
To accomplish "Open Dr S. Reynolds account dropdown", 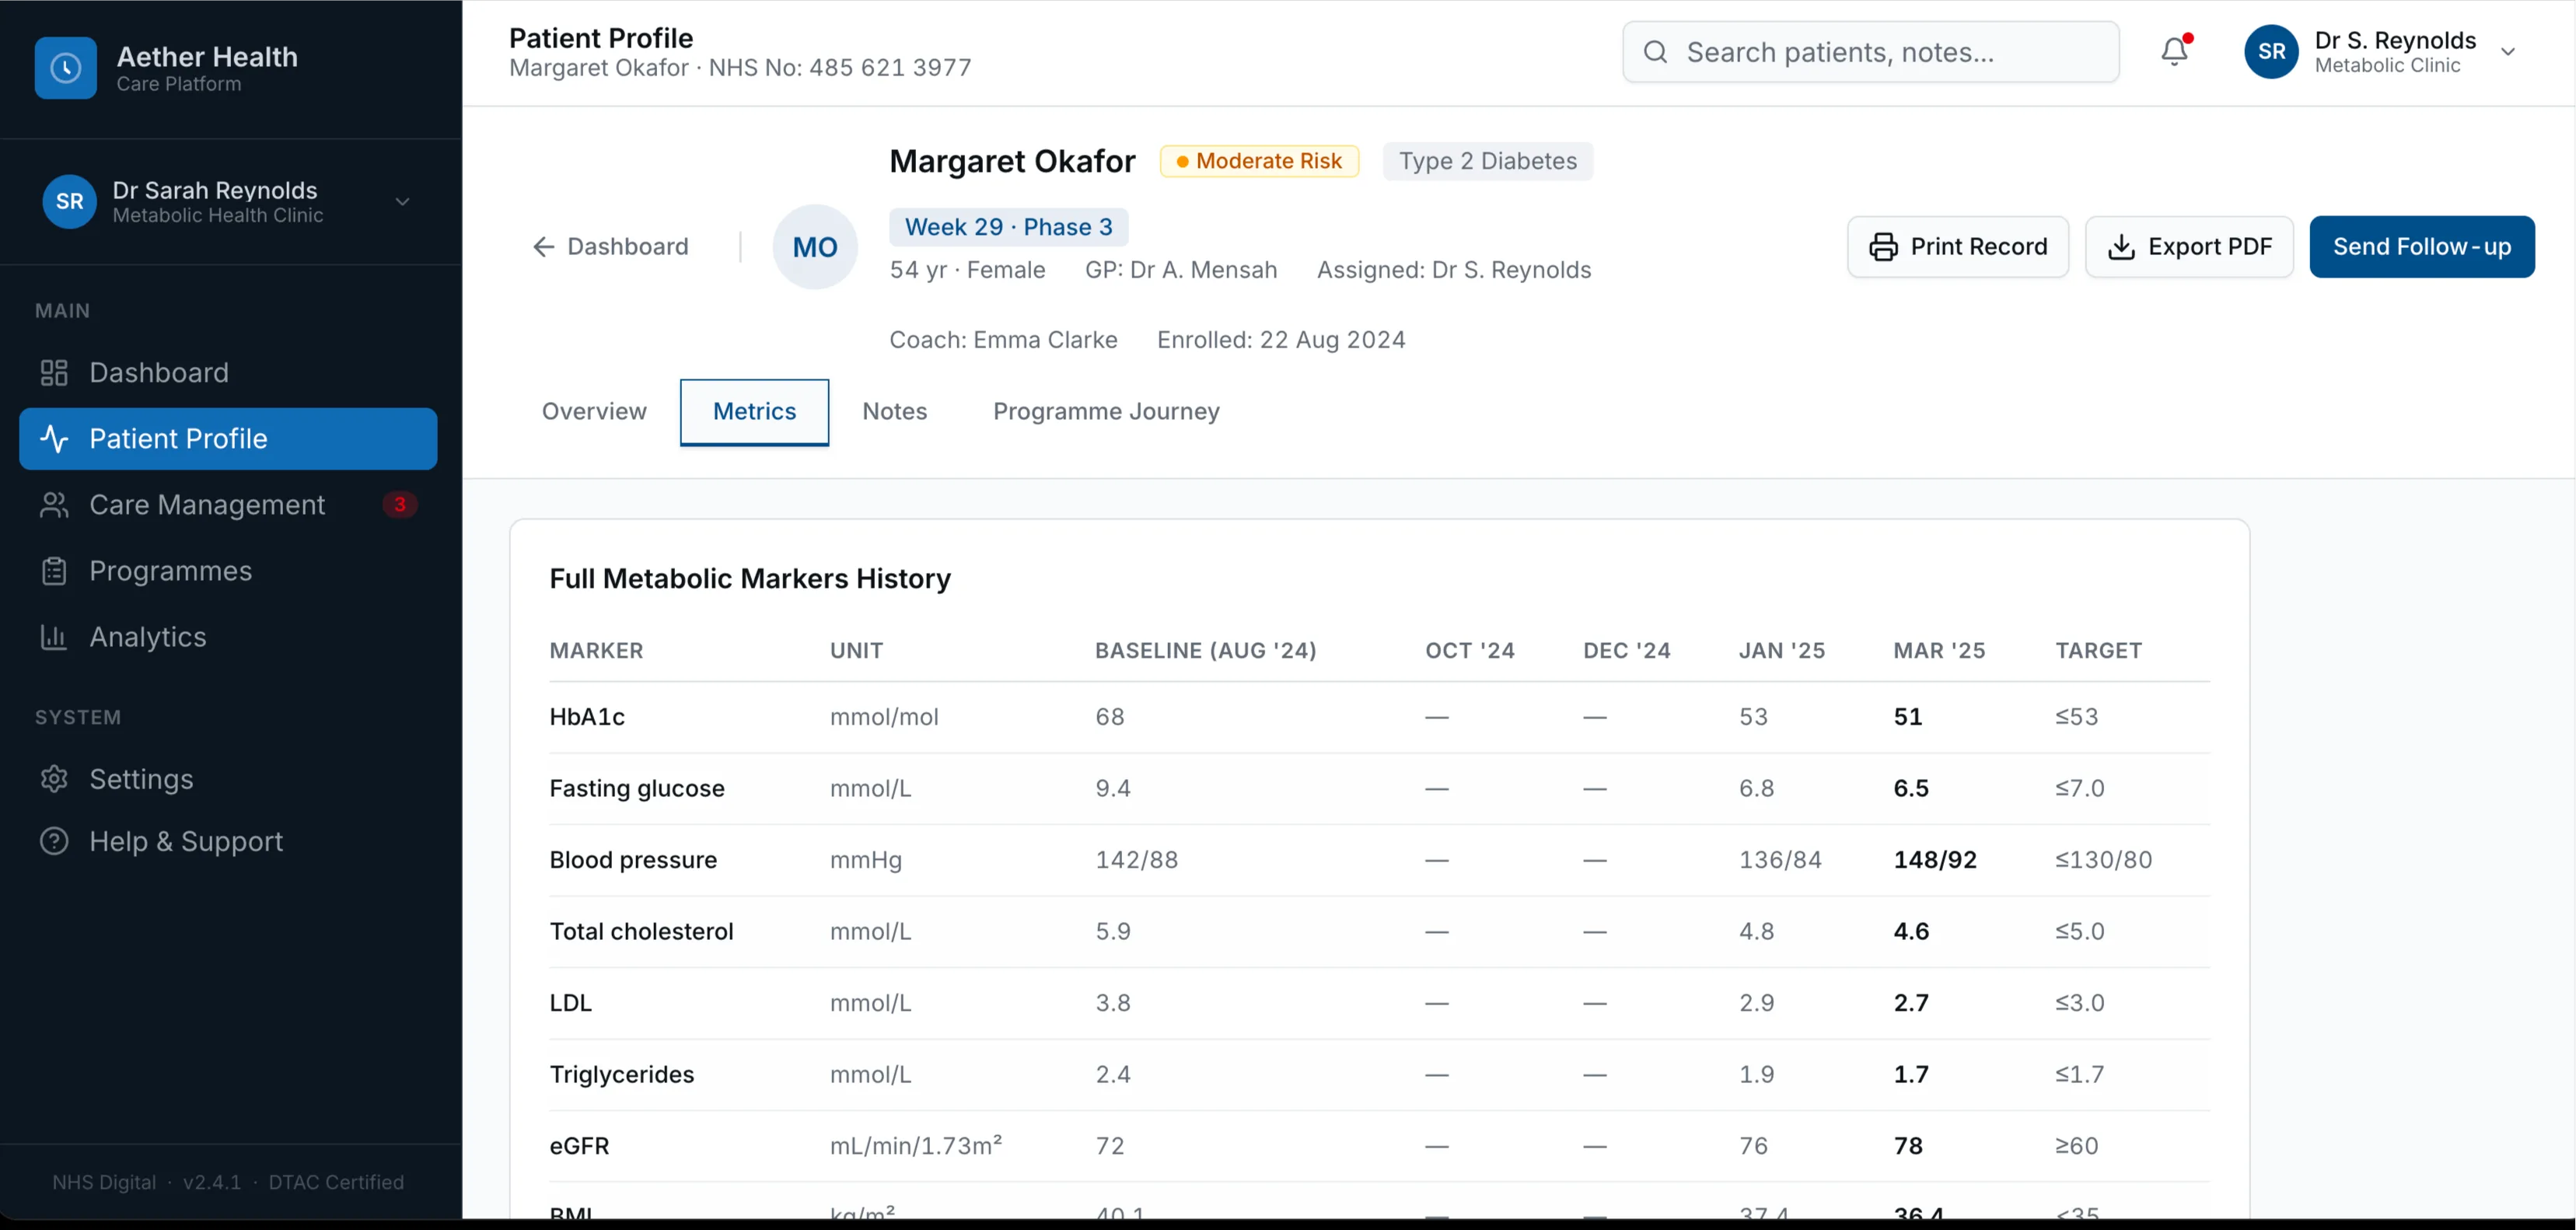I will [x=2507, y=52].
